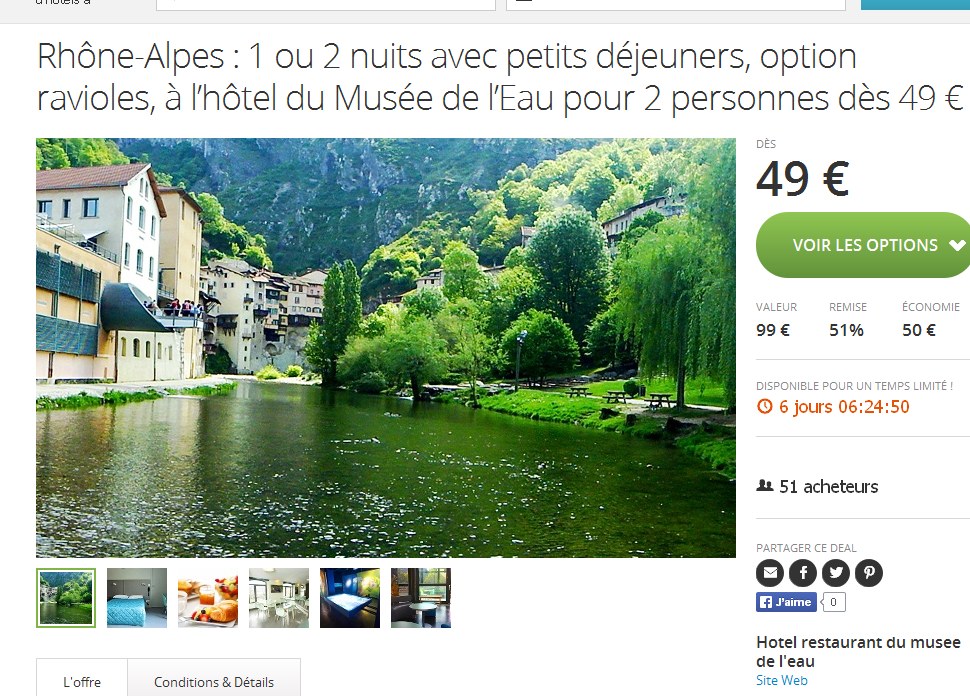
Task: Click the left search field at top
Action: 326,4
